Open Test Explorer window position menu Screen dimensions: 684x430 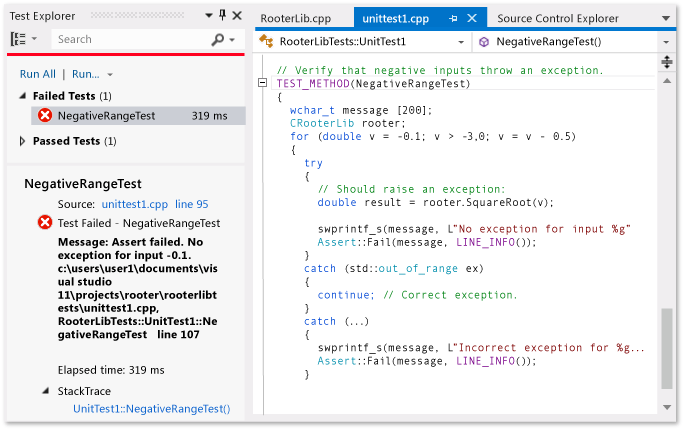207,16
